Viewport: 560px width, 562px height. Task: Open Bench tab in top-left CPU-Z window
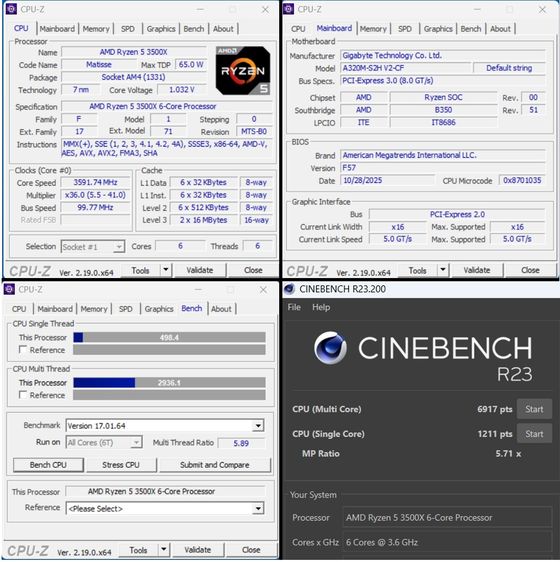pos(194,29)
